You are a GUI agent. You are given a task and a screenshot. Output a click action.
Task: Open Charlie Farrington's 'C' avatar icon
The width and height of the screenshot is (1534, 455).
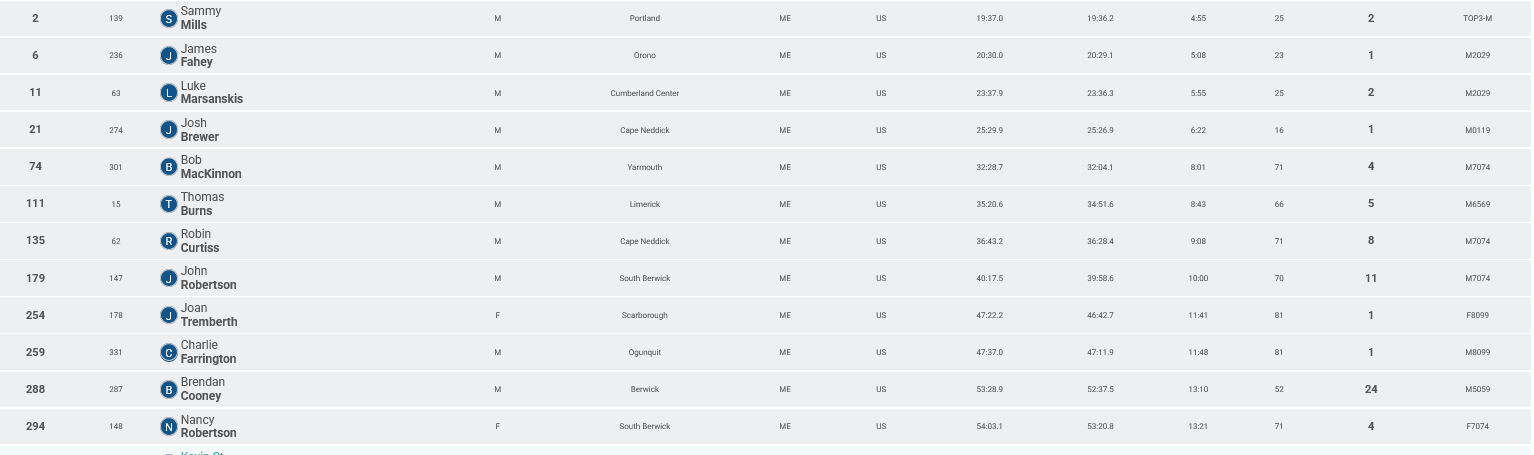pyautogui.click(x=169, y=352)
